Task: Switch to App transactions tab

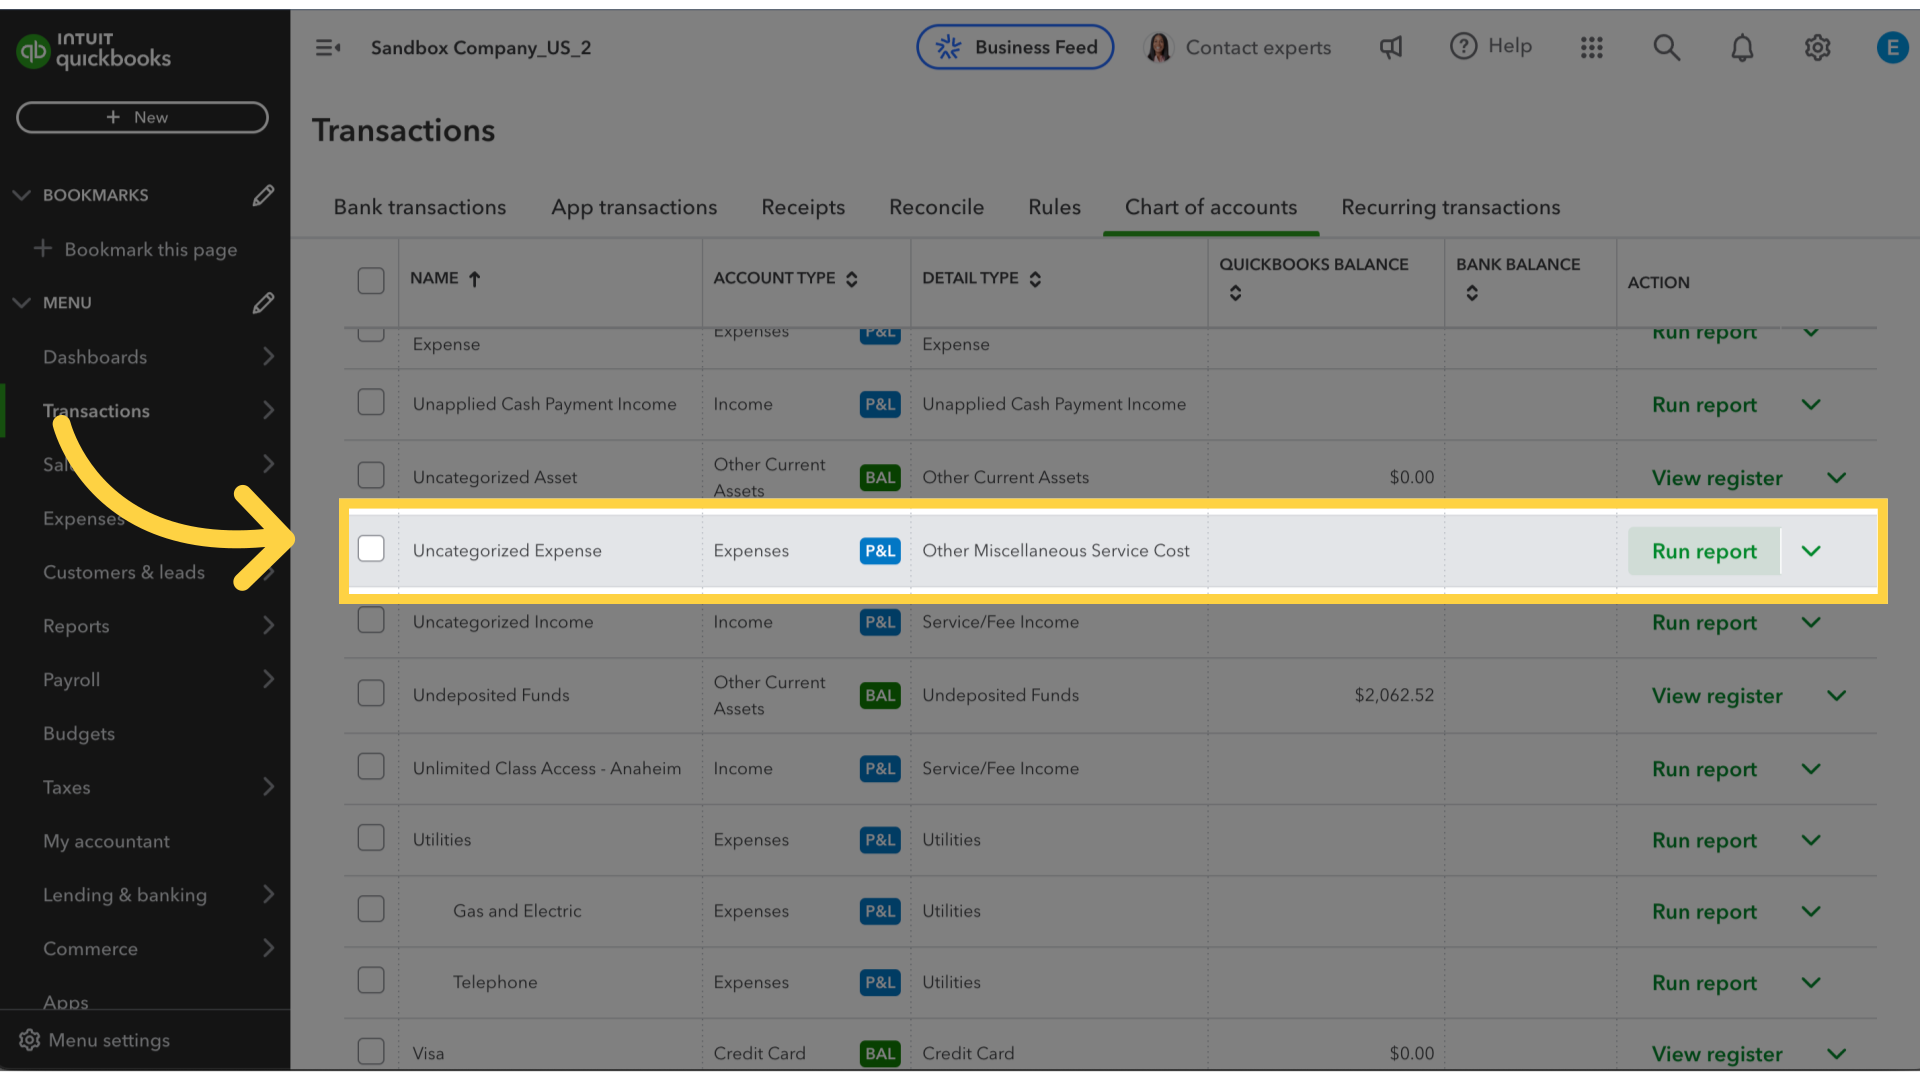Action: point(634,207)
